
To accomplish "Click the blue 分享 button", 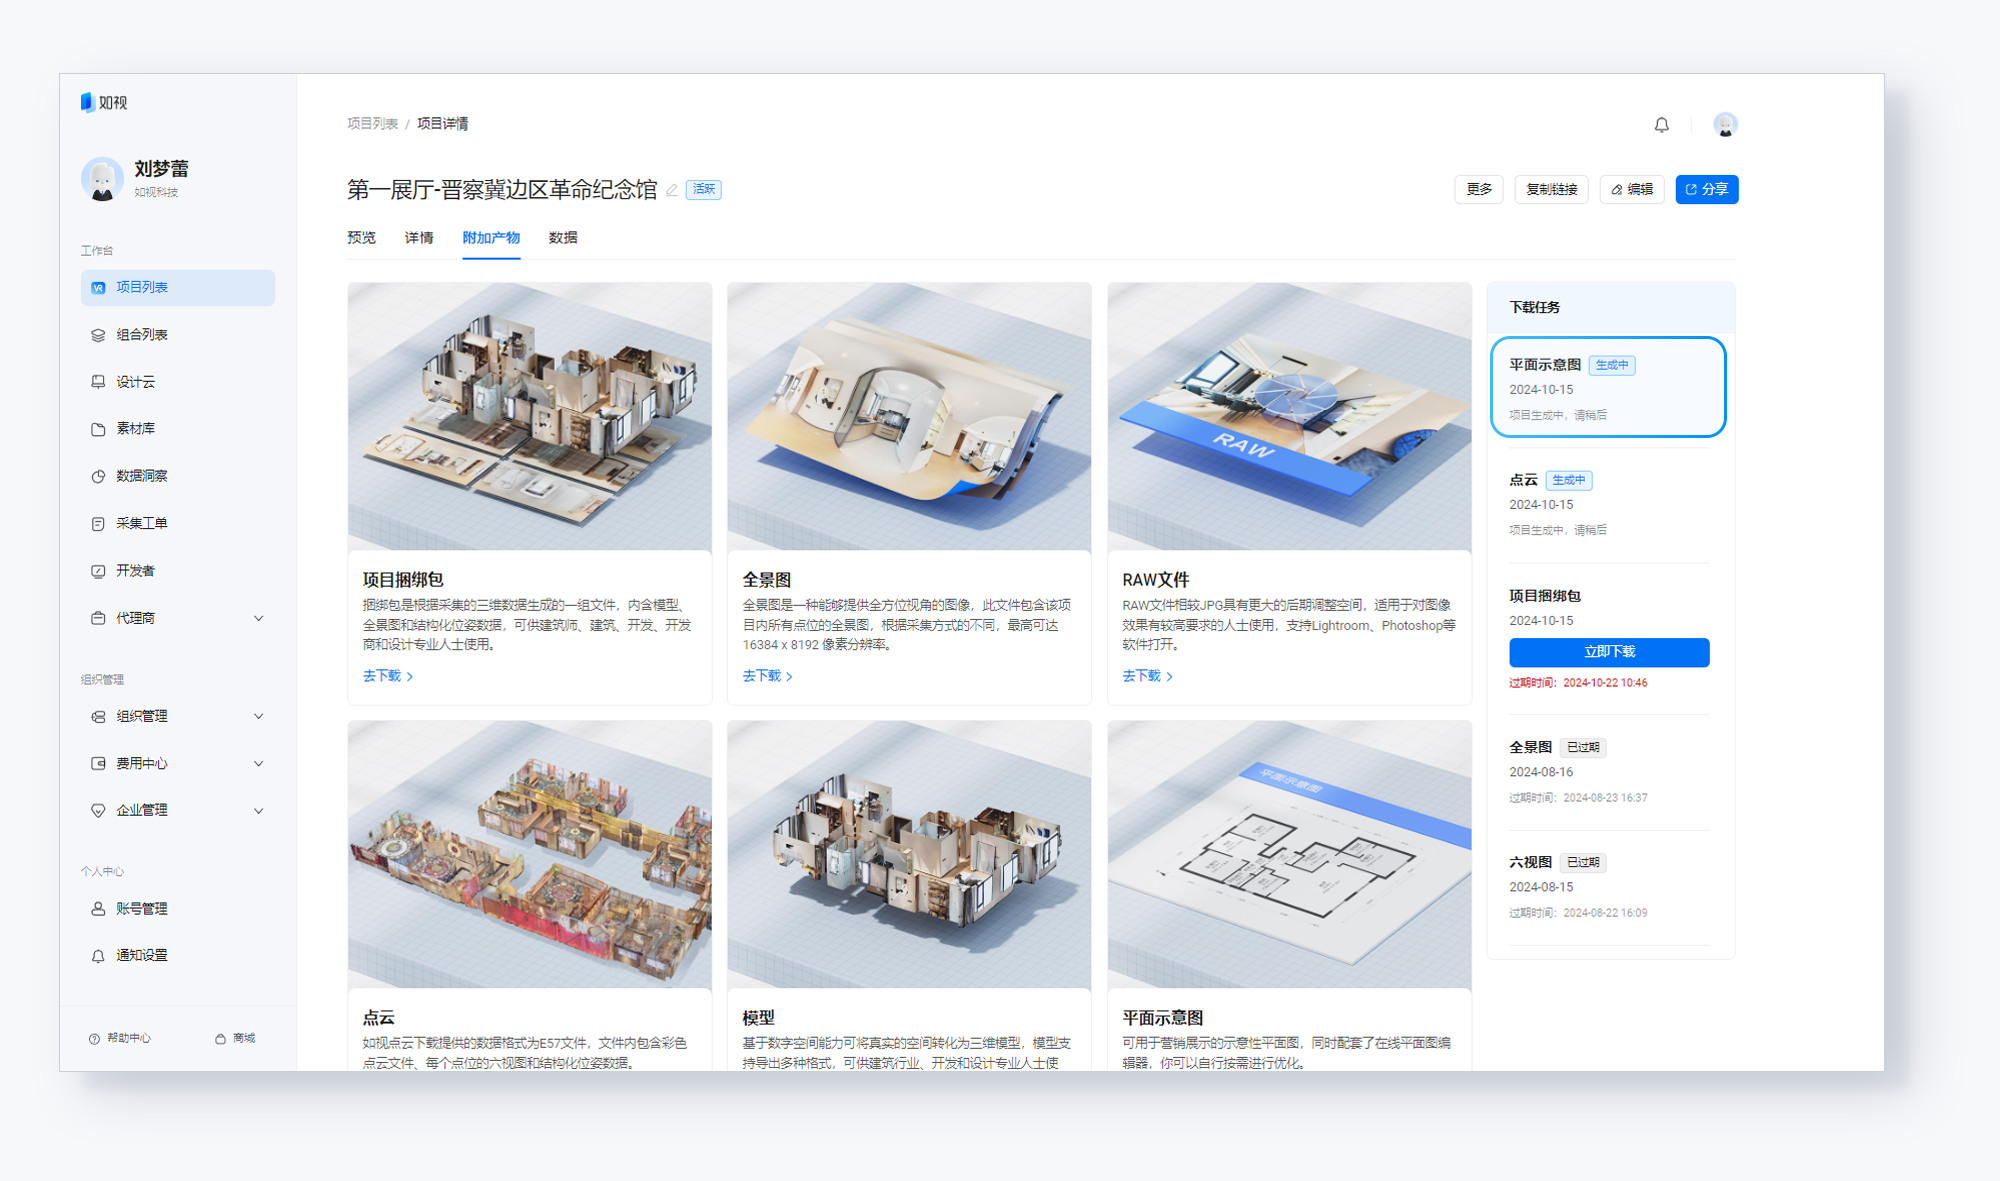I will (x=1707, y=189).
